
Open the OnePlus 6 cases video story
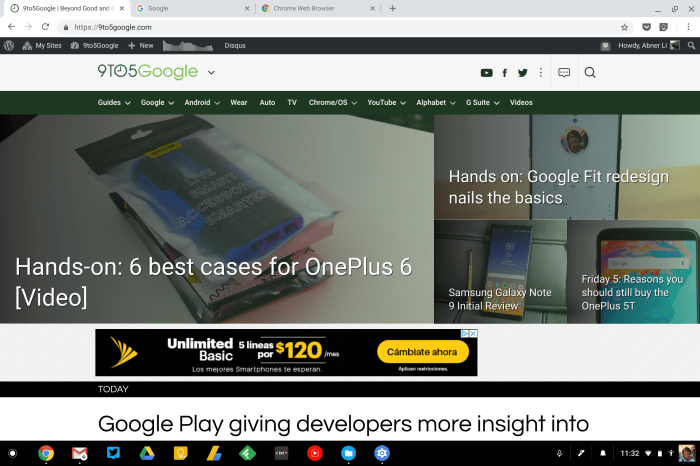(x=214, y=281)
